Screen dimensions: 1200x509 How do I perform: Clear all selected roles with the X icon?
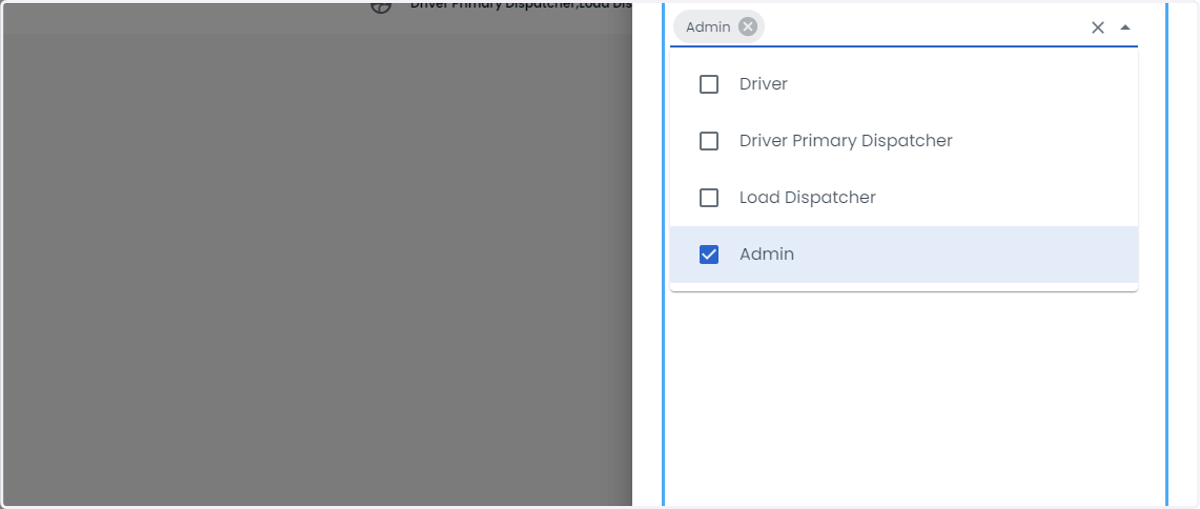pyautogui.click(x=1098, y=28)
